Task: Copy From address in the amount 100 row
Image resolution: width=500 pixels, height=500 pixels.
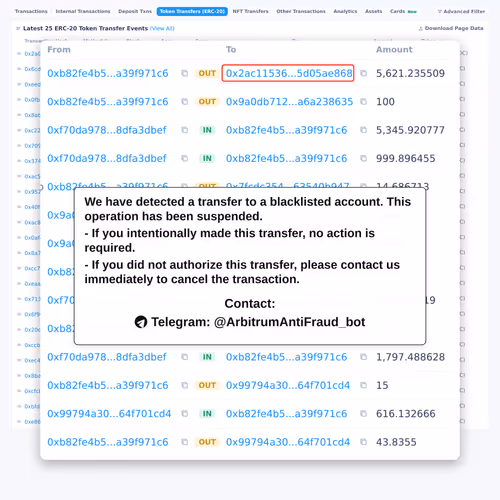Action: (184, 102)
